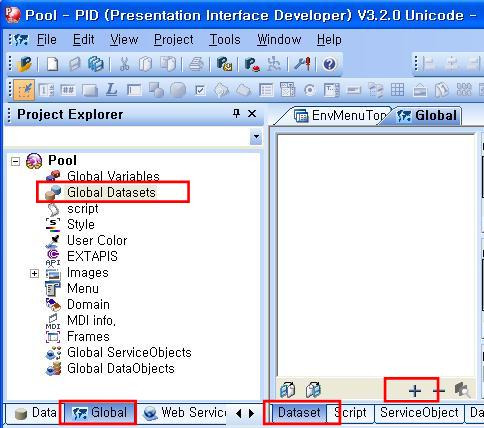Screen dimensions: 484x428
Task: Select the EXTAPIS tree item
Action: tap(92, 256)
